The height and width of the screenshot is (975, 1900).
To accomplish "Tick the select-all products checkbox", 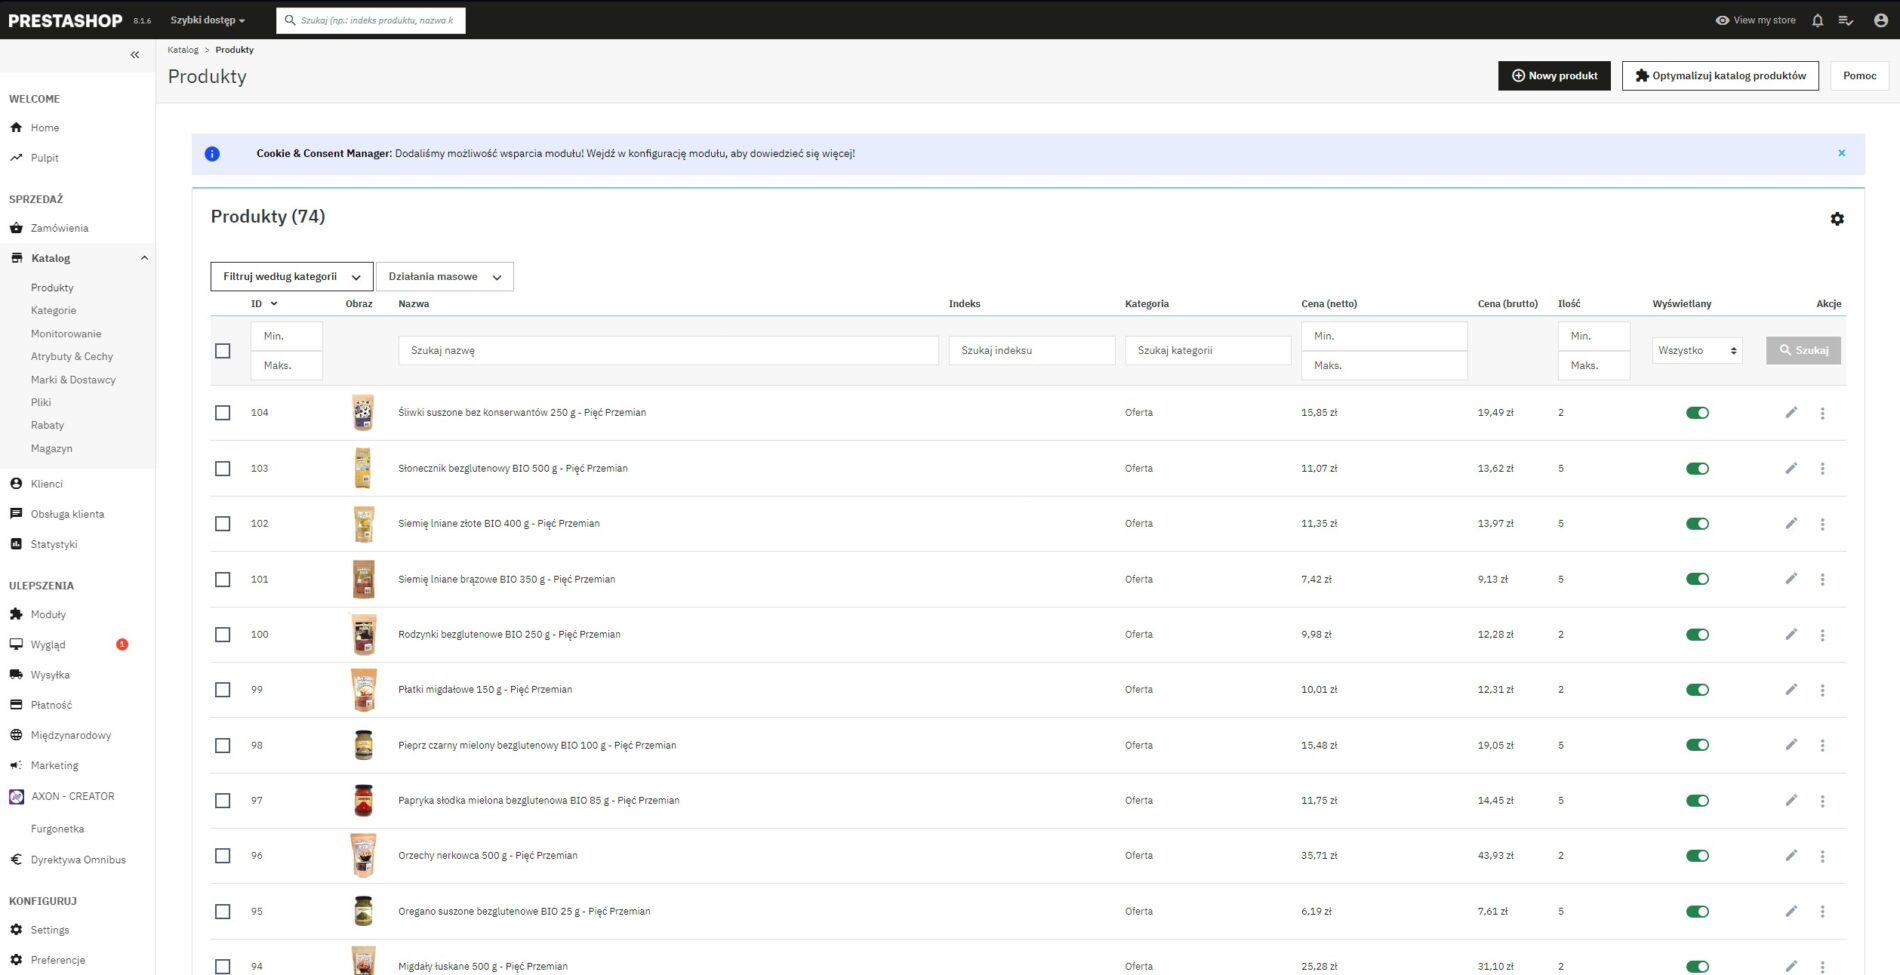I will (x=222, y=351).
